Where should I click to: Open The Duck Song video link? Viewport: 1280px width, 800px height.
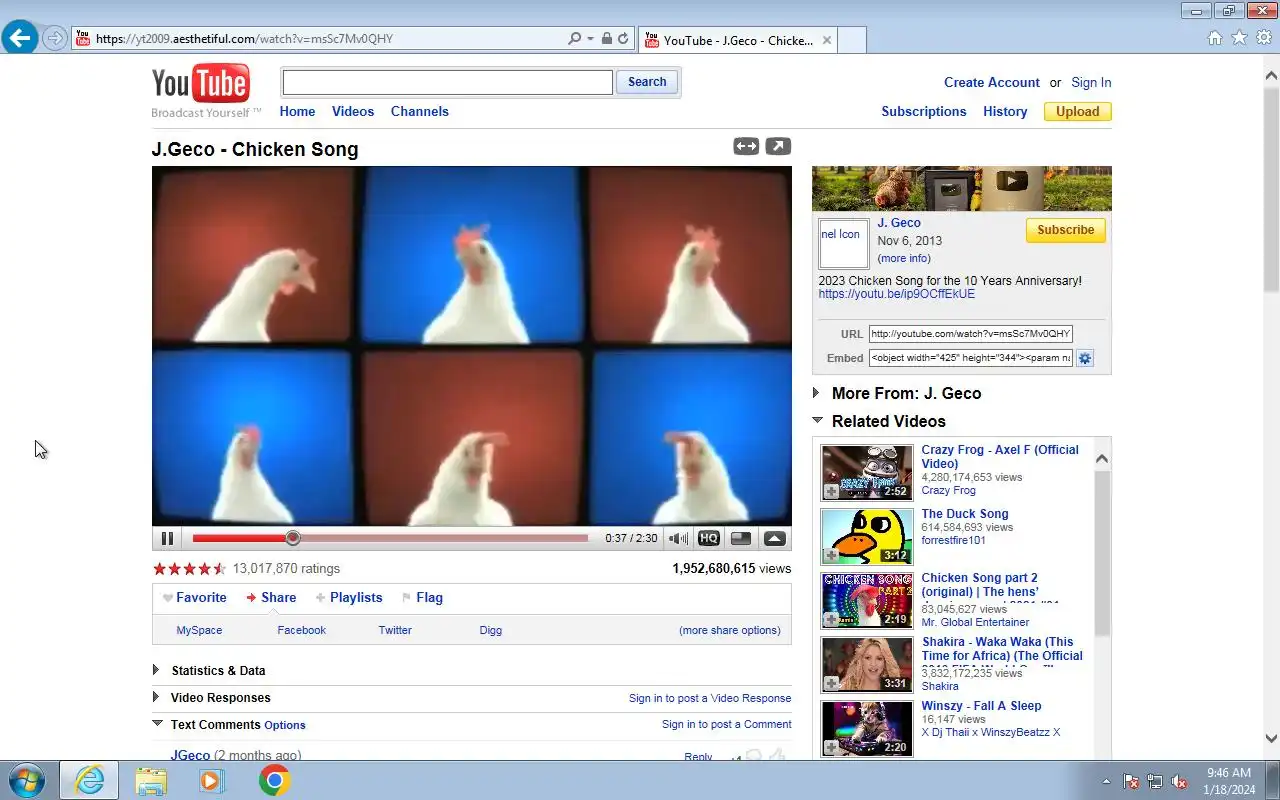click(x=965, y=514)
